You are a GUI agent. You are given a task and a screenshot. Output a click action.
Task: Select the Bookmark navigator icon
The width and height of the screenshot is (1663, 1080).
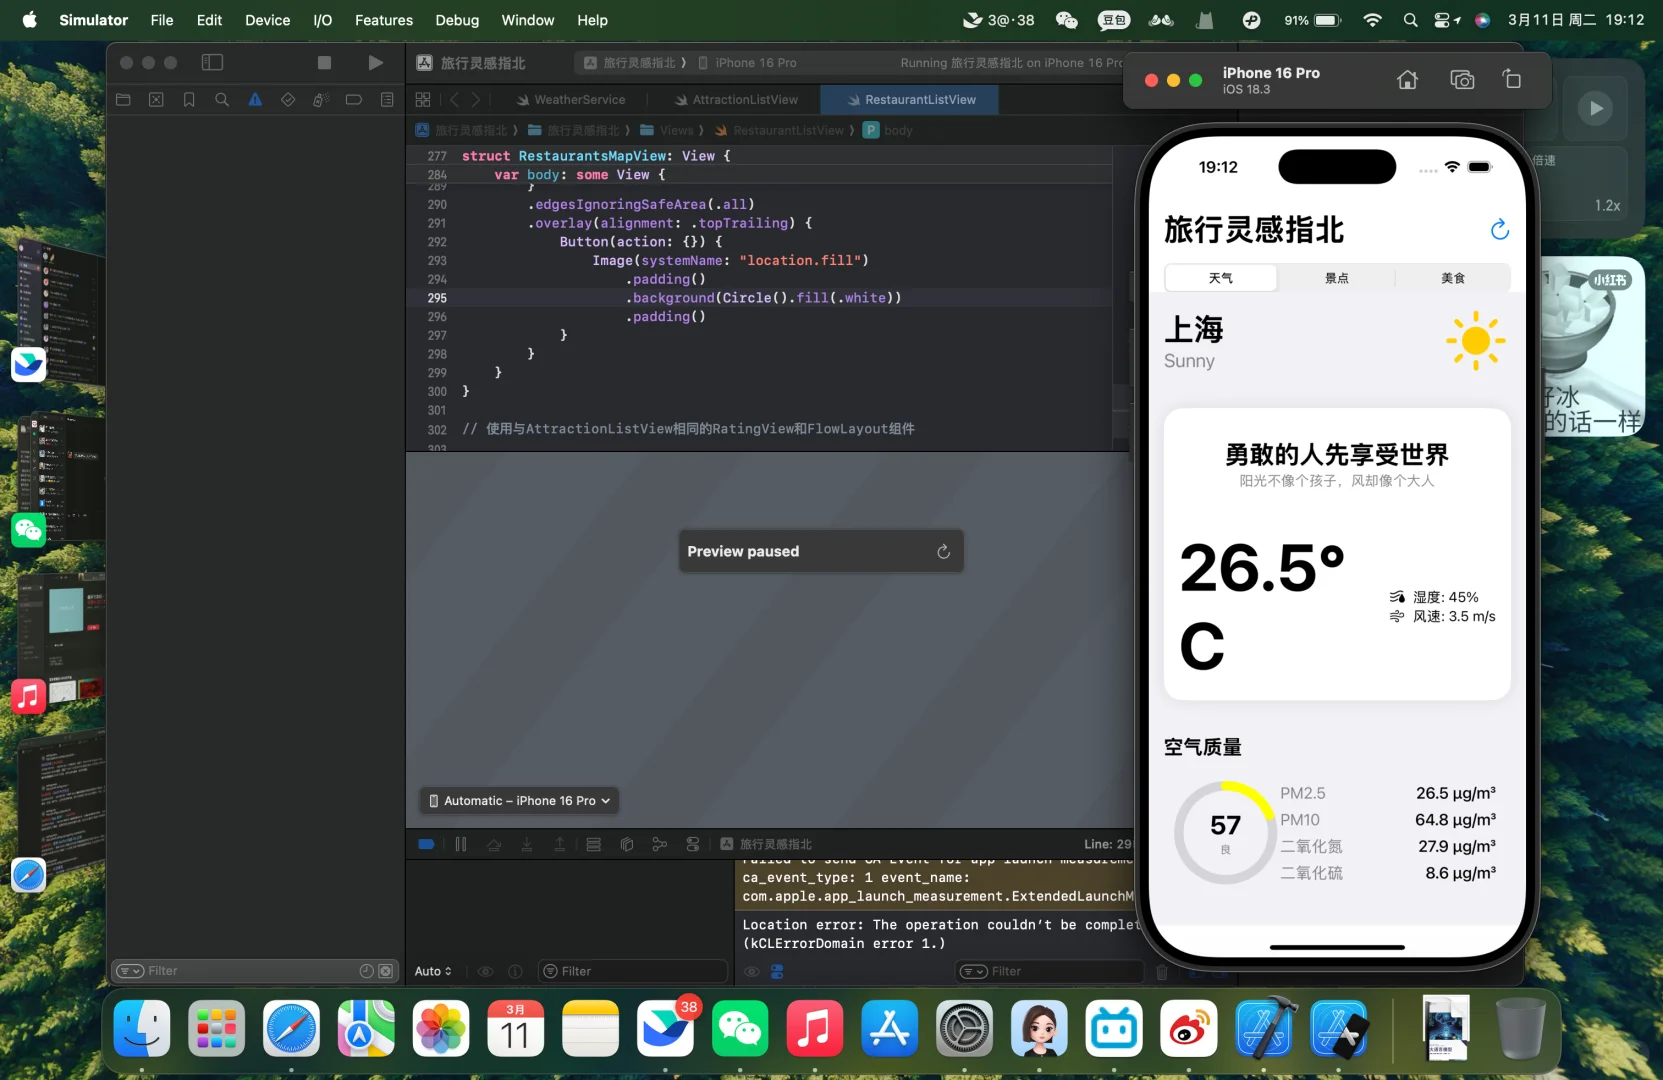click(x=189, y=100)
